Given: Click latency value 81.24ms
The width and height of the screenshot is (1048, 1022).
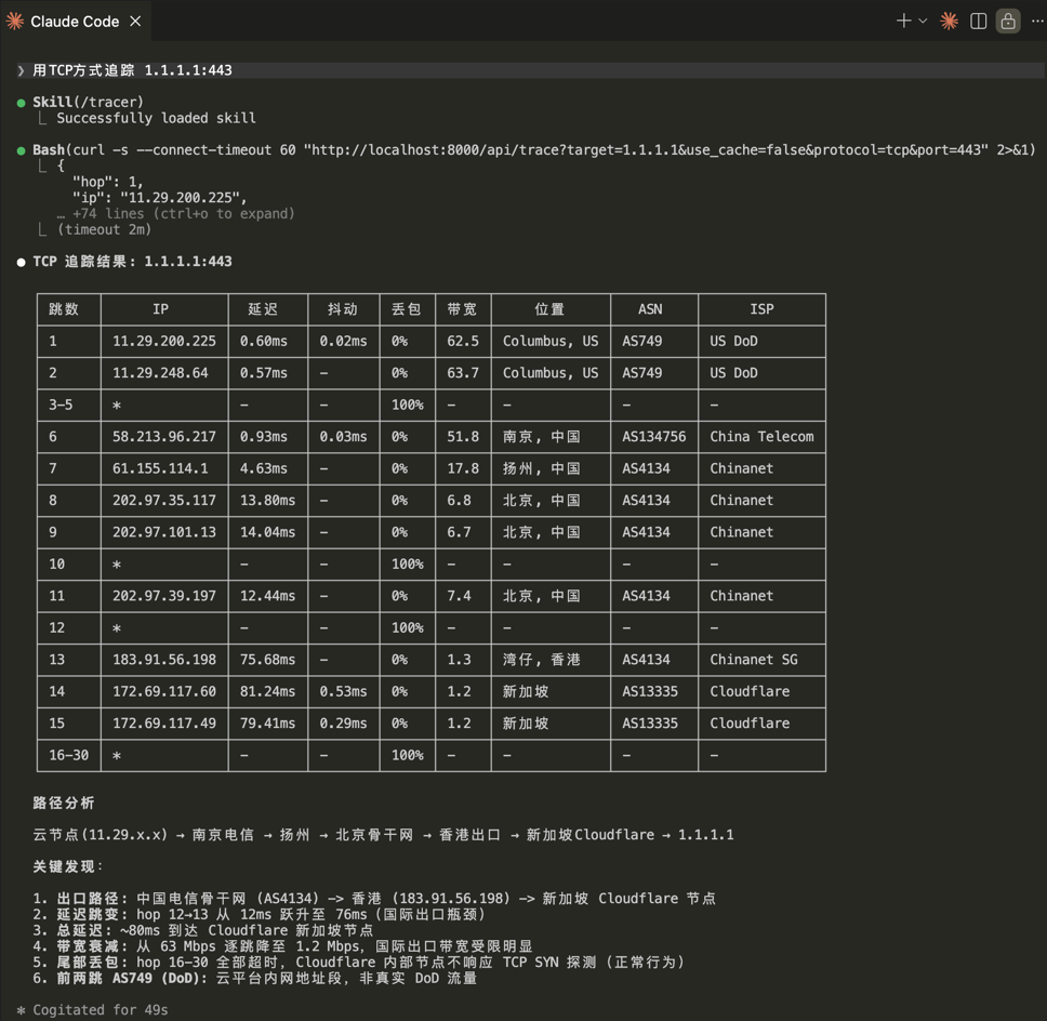Looking at the screenshot, I should [x=268, y=692].
